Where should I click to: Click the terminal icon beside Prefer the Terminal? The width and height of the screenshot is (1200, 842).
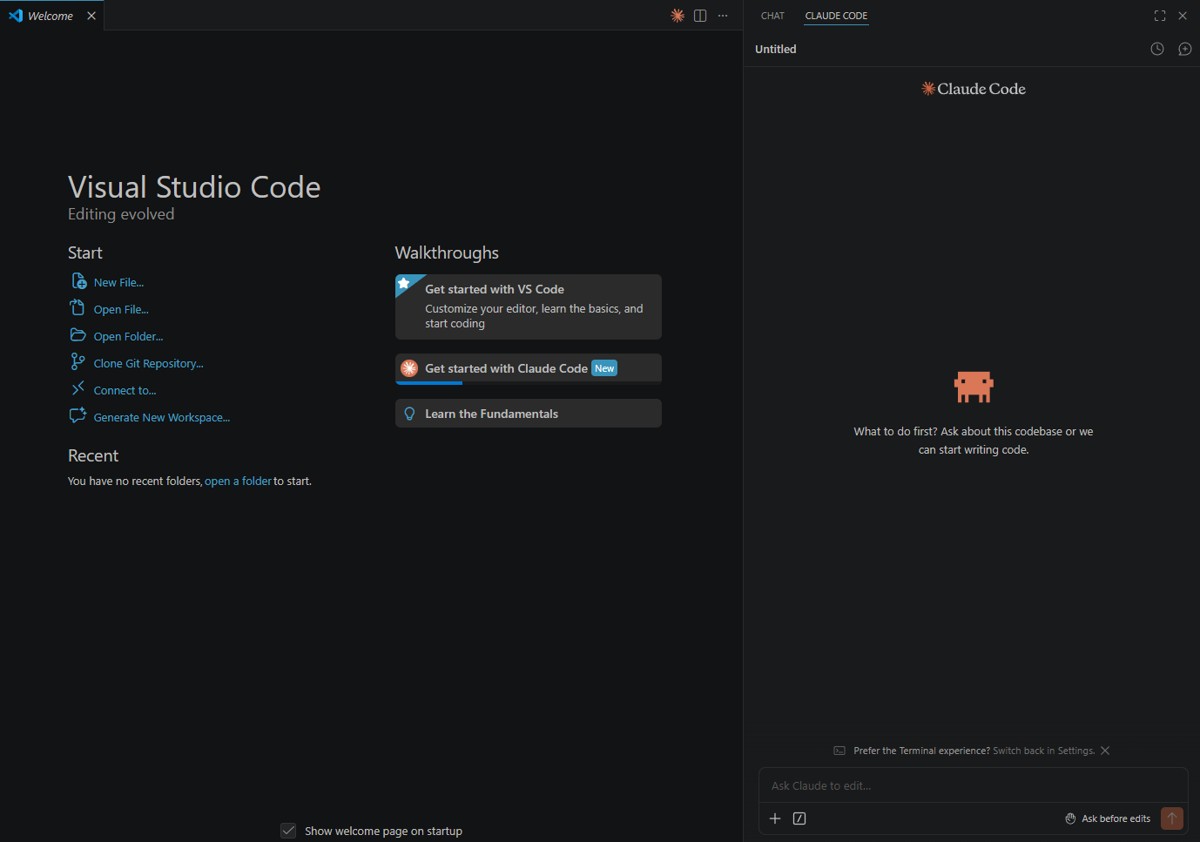point(840,751)
